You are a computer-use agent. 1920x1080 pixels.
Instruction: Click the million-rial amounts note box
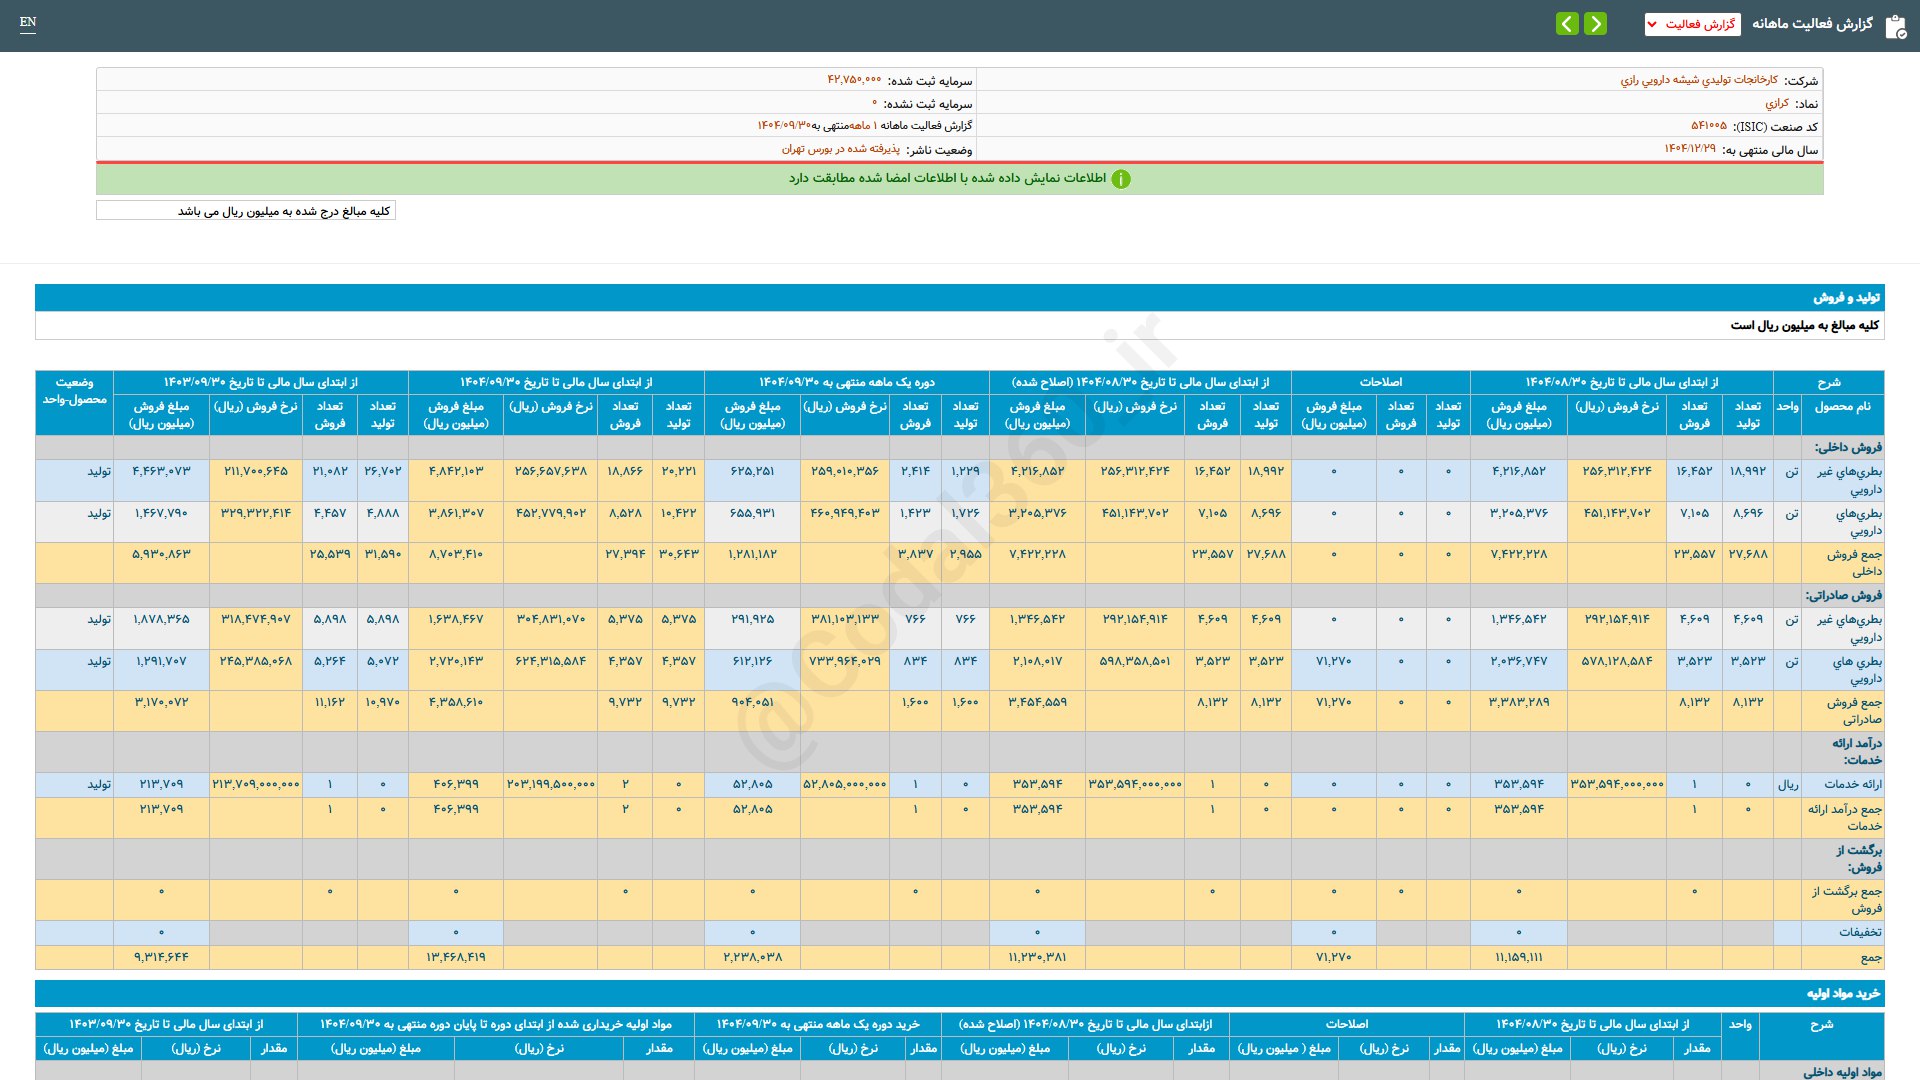[x=246, y=211]
